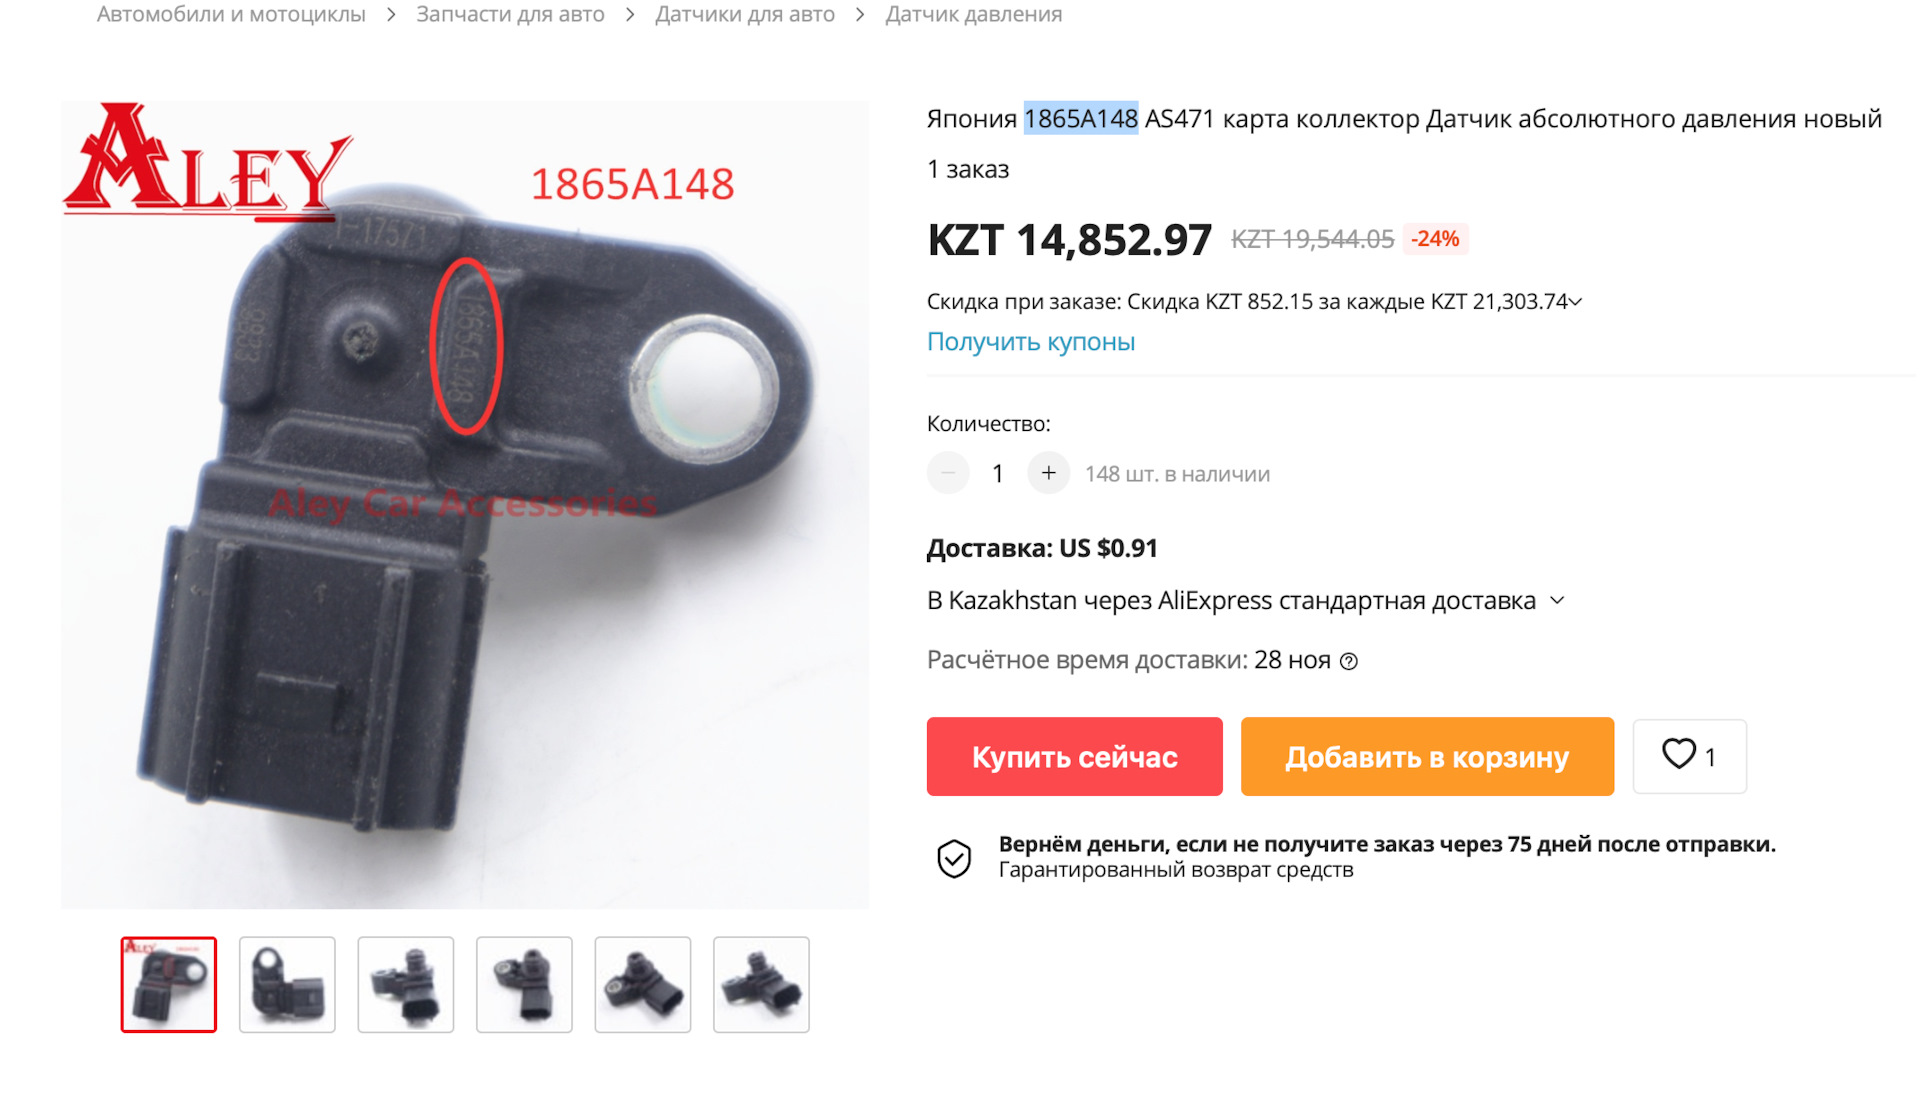Select the third sensor thumbnail
The height and width of the screenshot is (1098, 1920).
(x=406, y=984)
